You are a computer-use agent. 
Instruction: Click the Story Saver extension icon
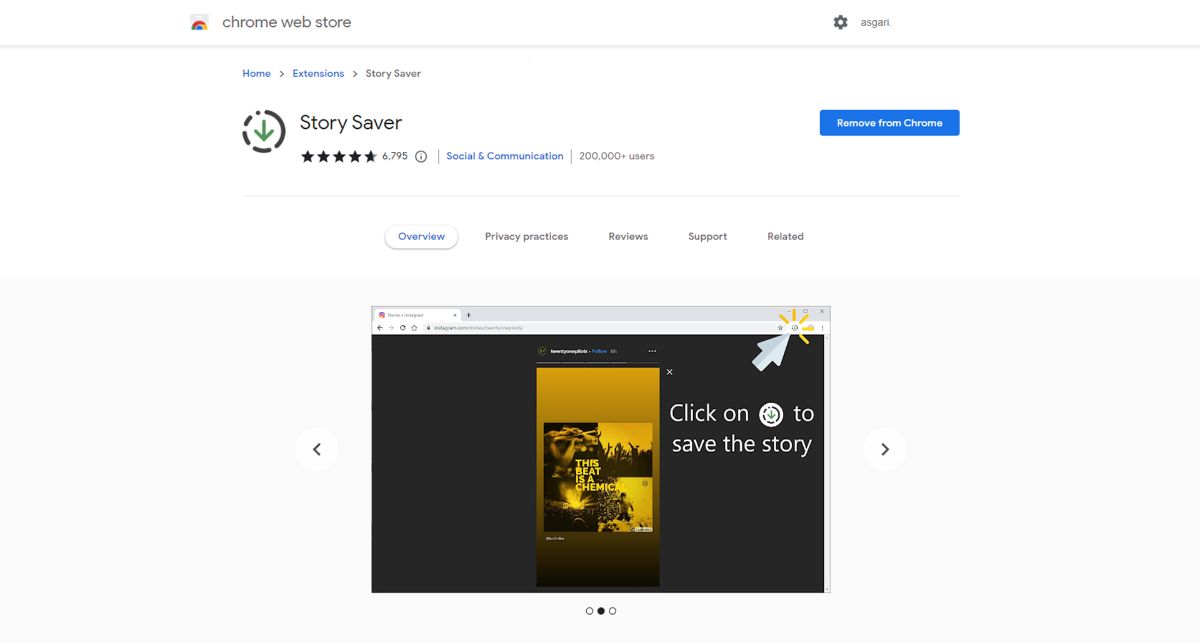point(264,132)
